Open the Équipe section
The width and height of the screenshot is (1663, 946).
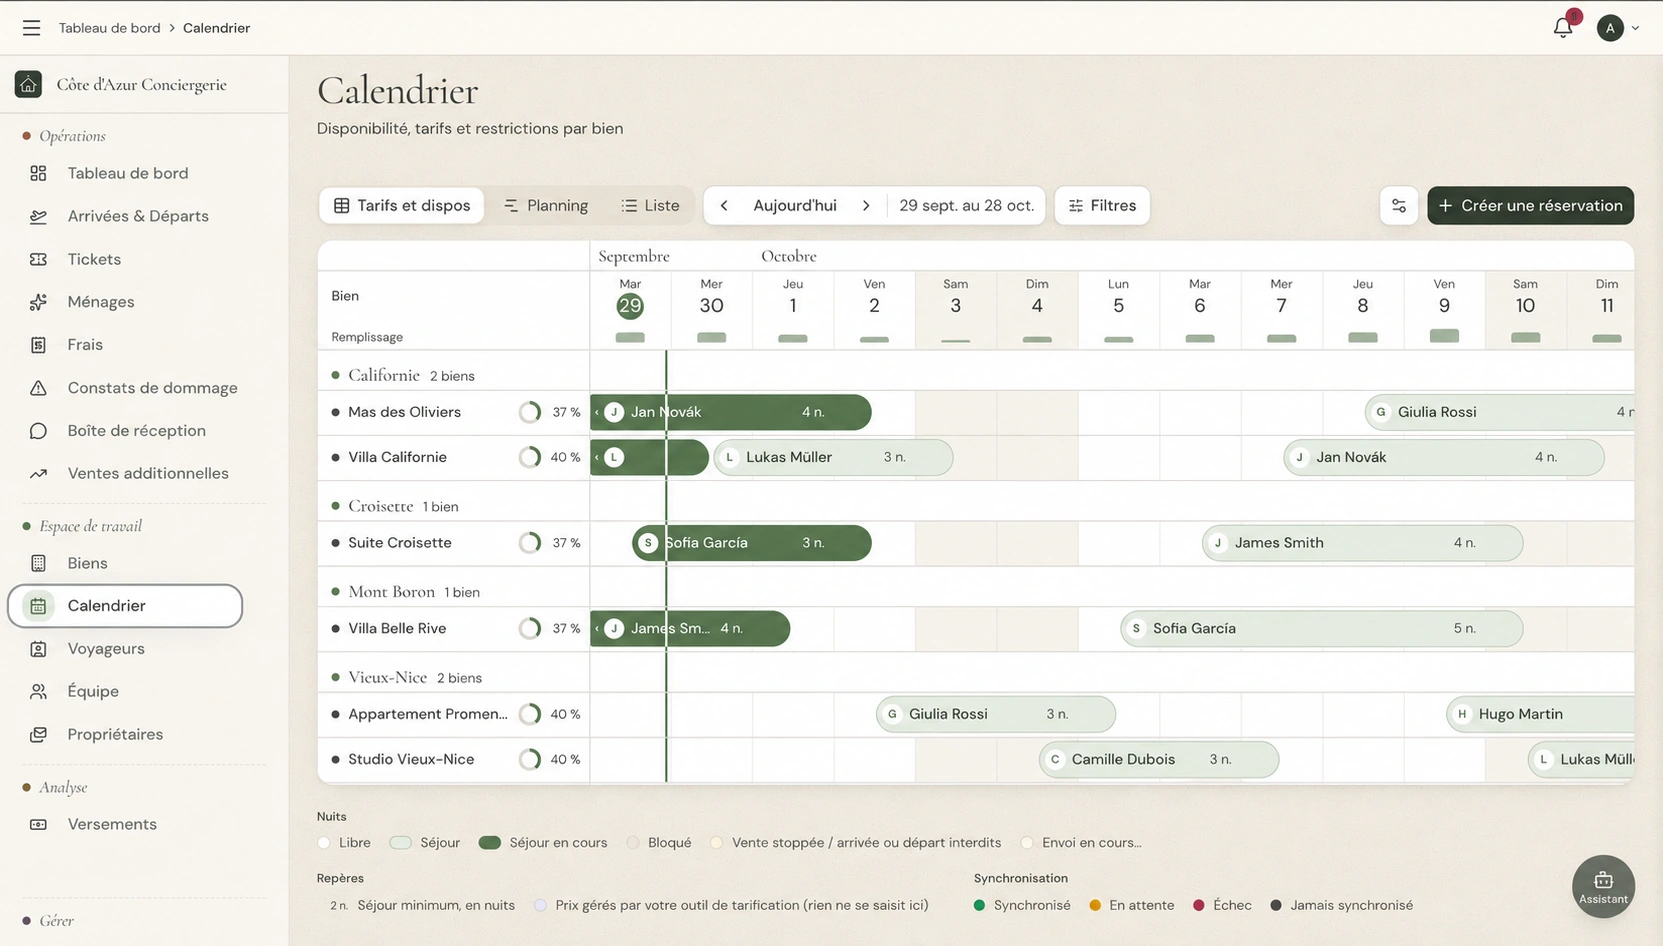click(93, 692)
